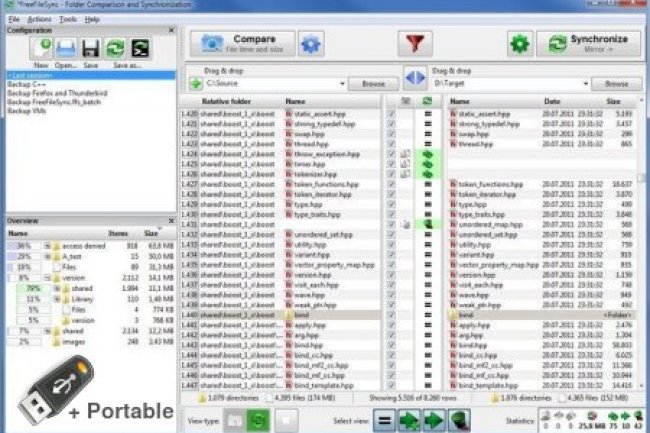Expand the A_test folder node
The image size is (650, 433).
tap(47, 256)
